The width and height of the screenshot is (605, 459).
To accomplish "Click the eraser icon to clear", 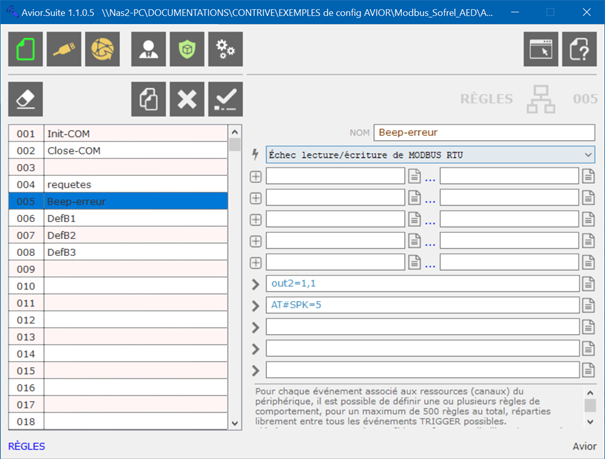I will 26,99.
